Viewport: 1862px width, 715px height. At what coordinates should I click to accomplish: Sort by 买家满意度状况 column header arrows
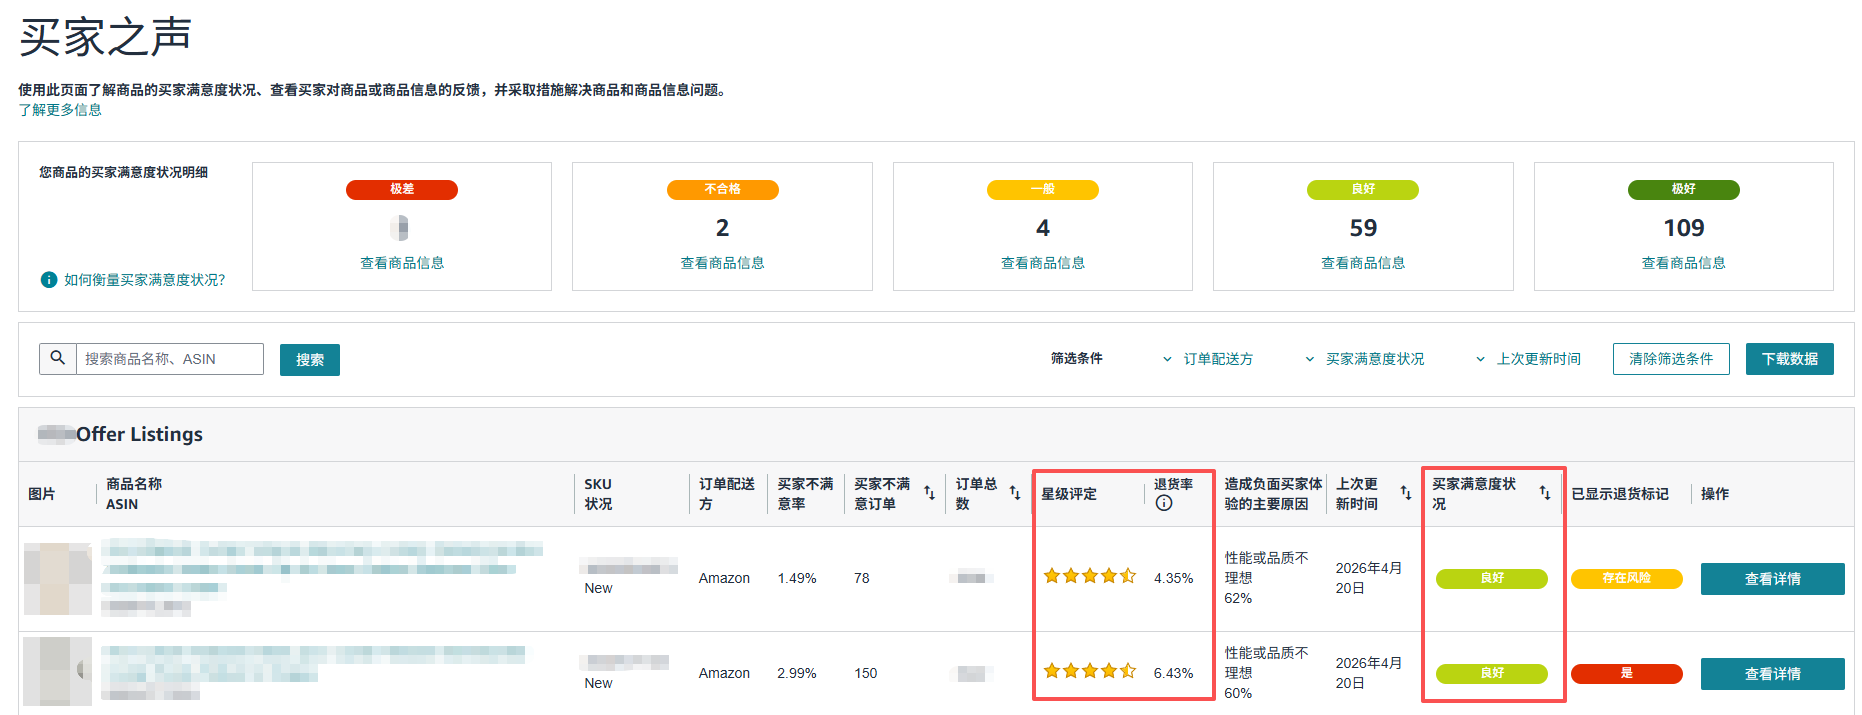pyautogui.click(x=1544, y=493)
